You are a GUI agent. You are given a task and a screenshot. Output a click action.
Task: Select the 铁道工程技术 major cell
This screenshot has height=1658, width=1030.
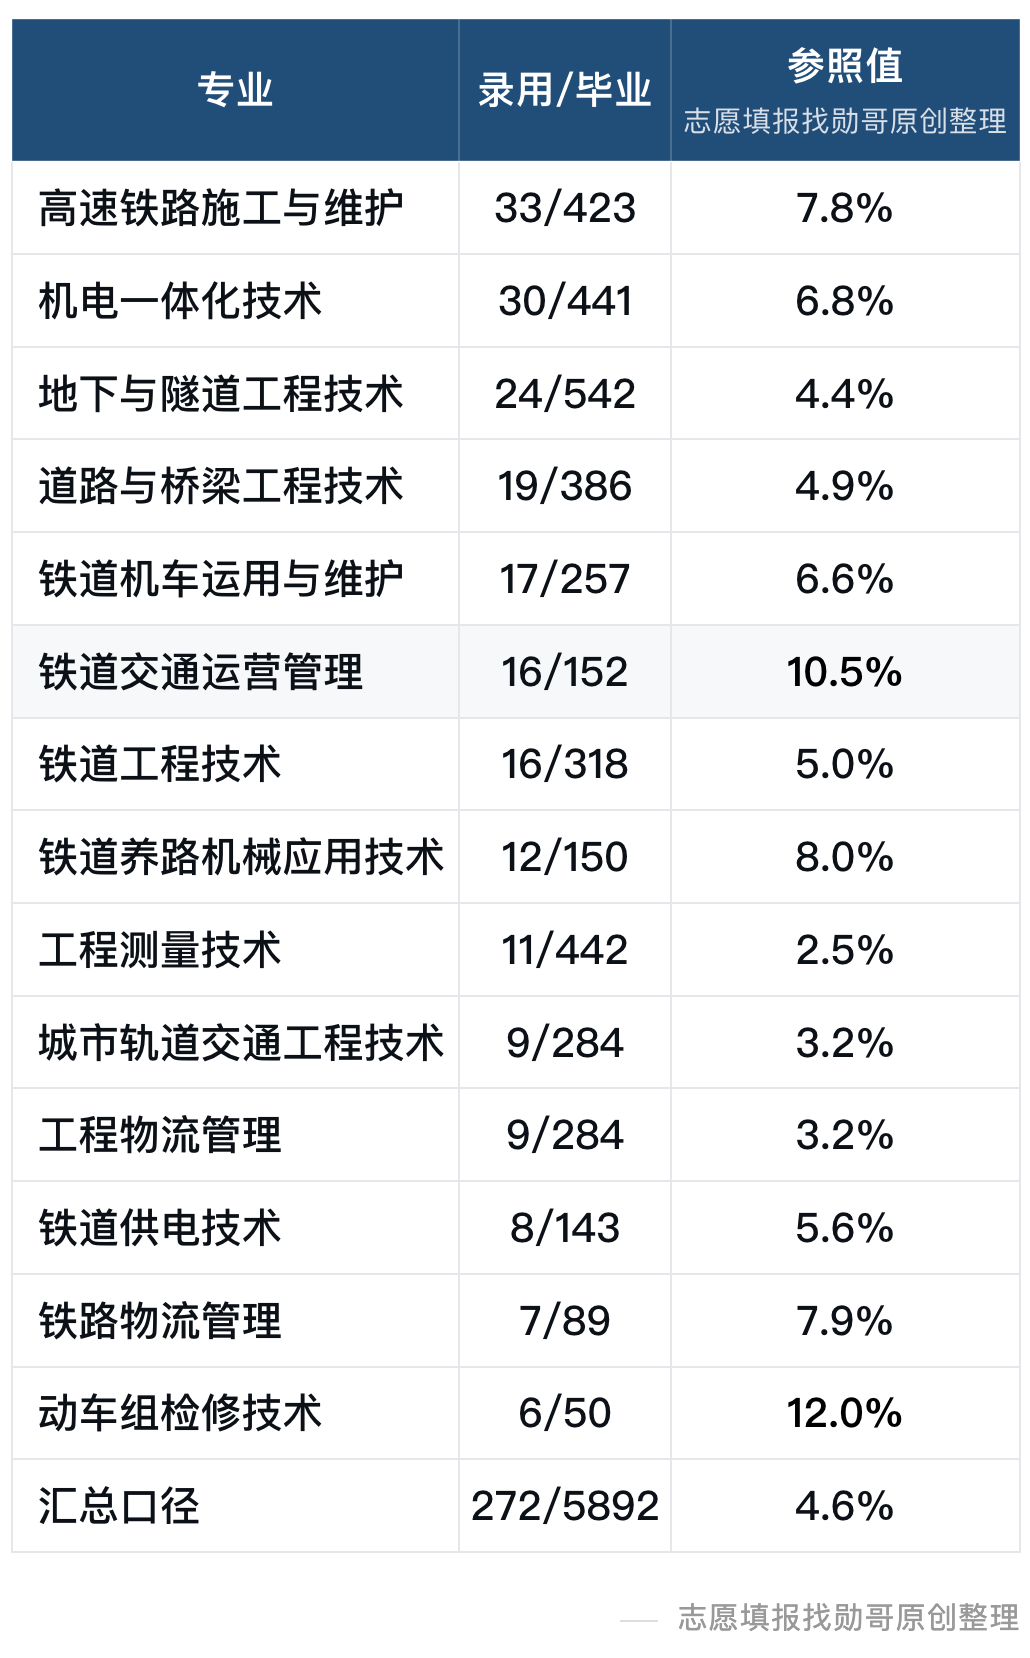coord(235,764)
